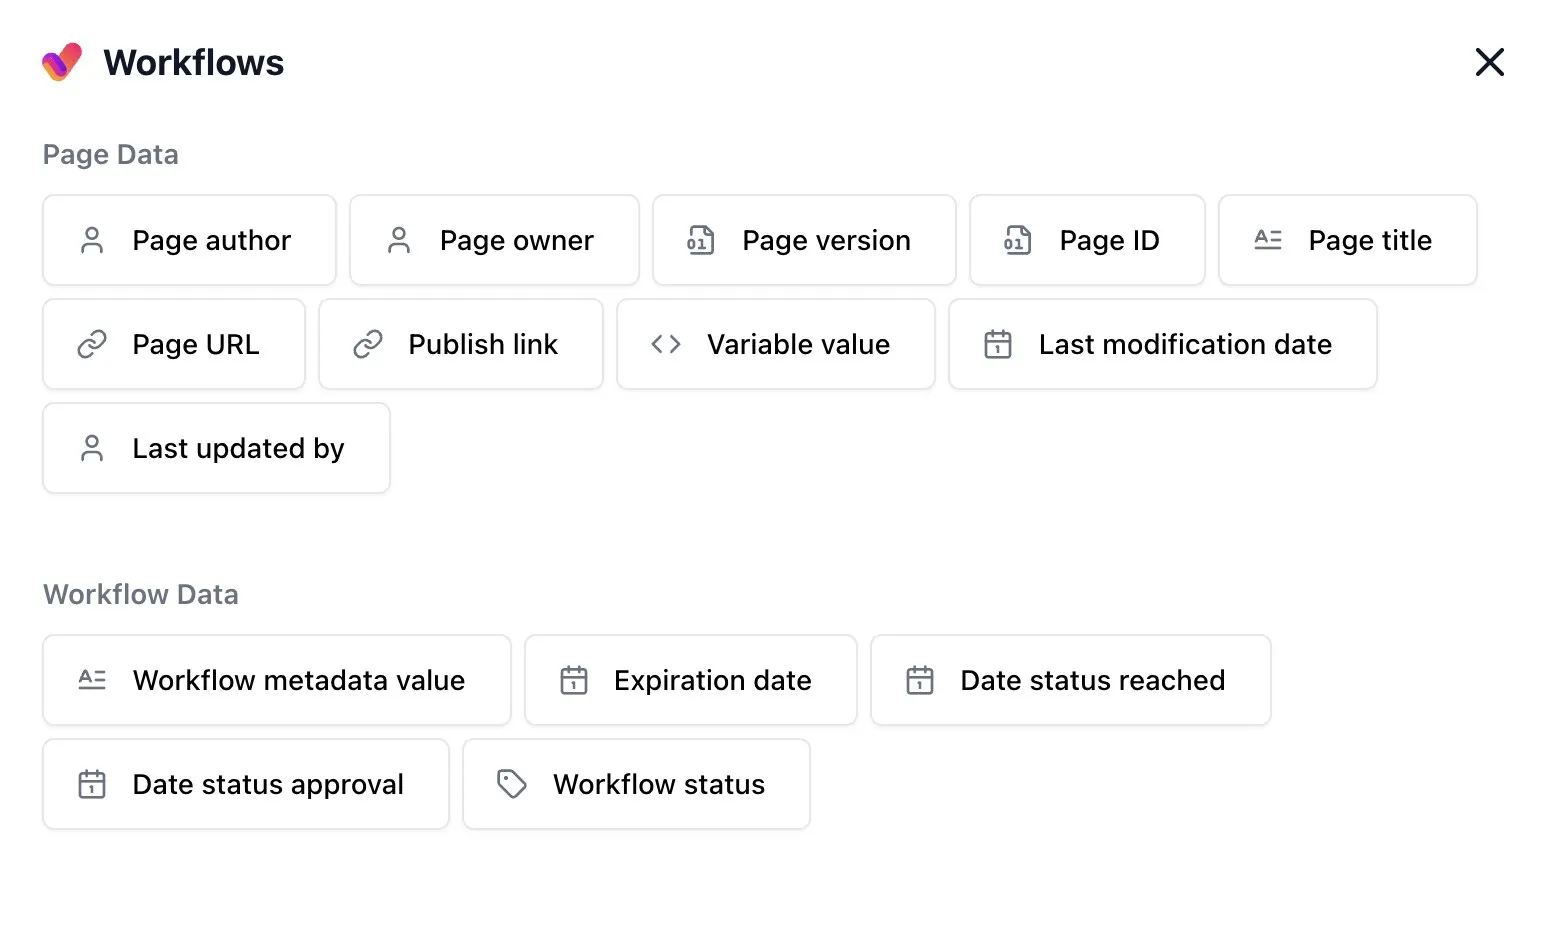This screenshot has height=930, width=1544.
Task: Click the text icon beside Workflow metadata value
Action: point(92,680)
